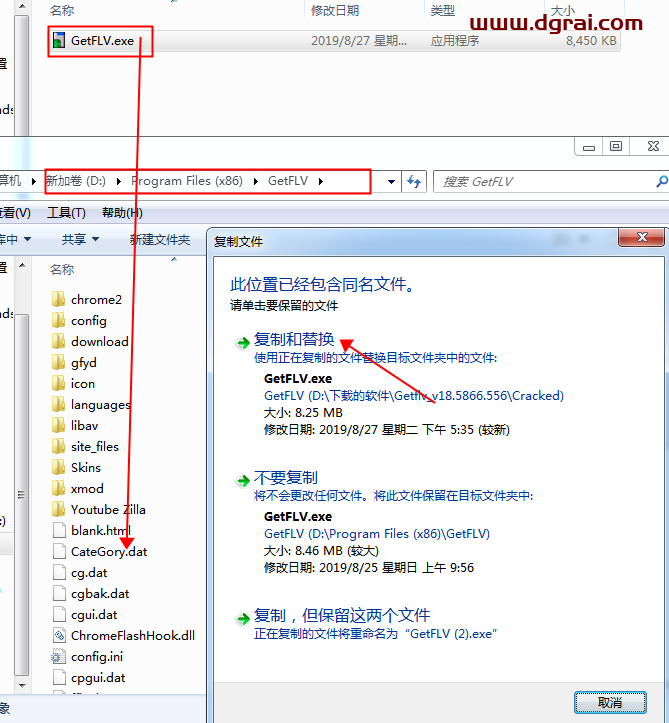Open the 共享 dropdown in the toolbar
The image size is (669, 723).
coord(81,239)
